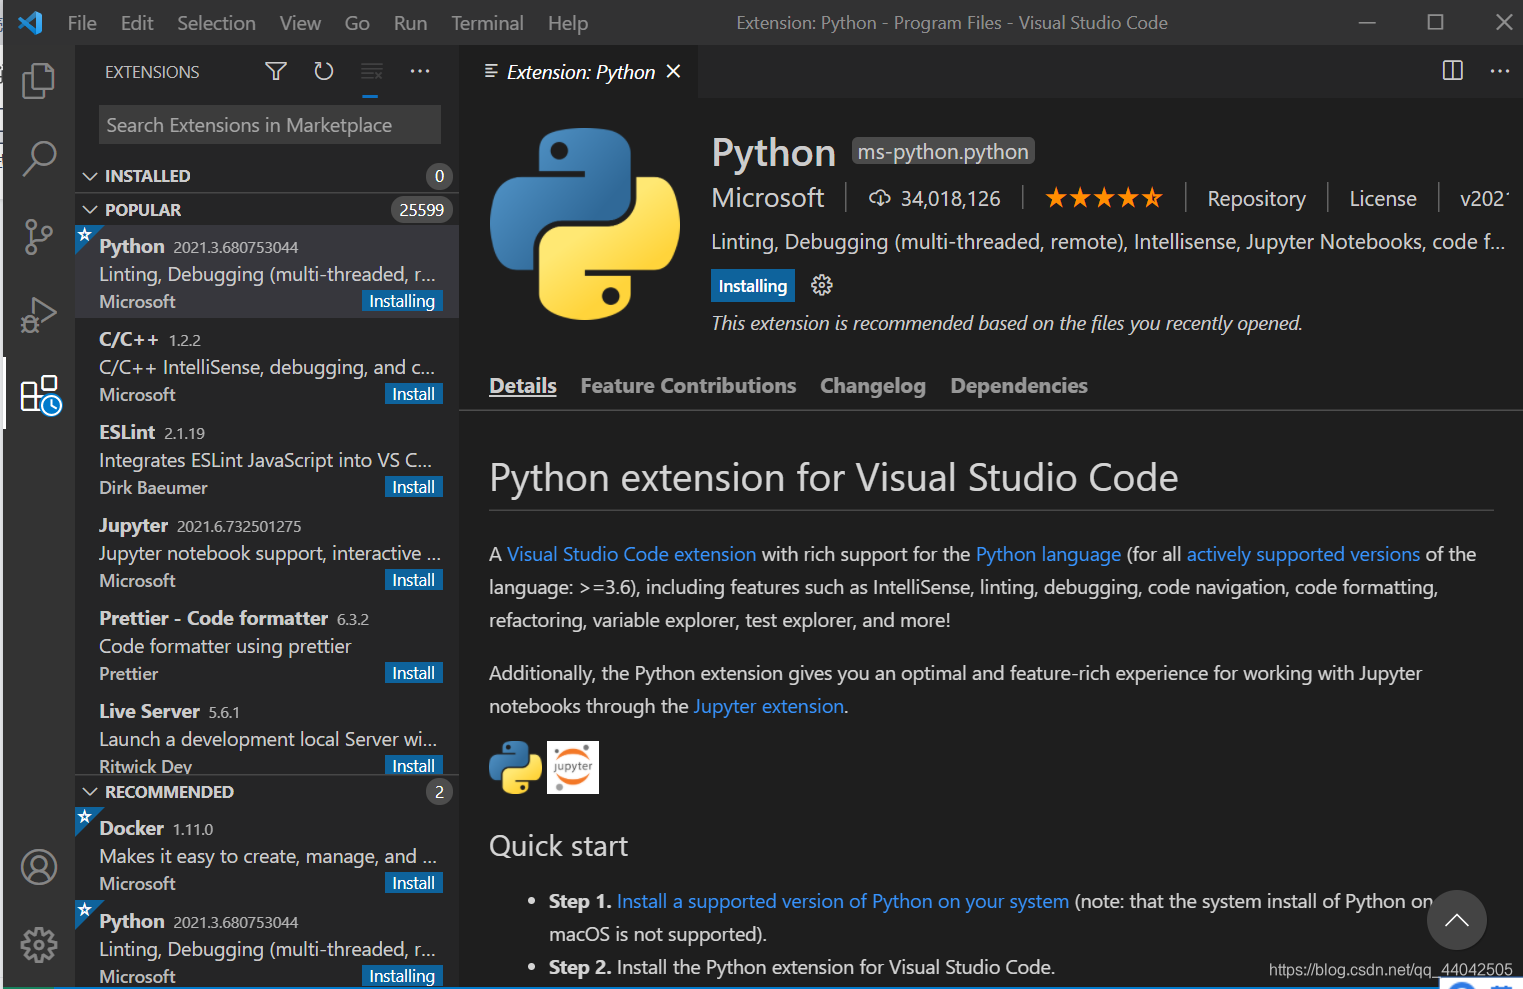Install the C/C++ extension
This screenshot has height=989, width=1523.
click(x=413, y=394)
